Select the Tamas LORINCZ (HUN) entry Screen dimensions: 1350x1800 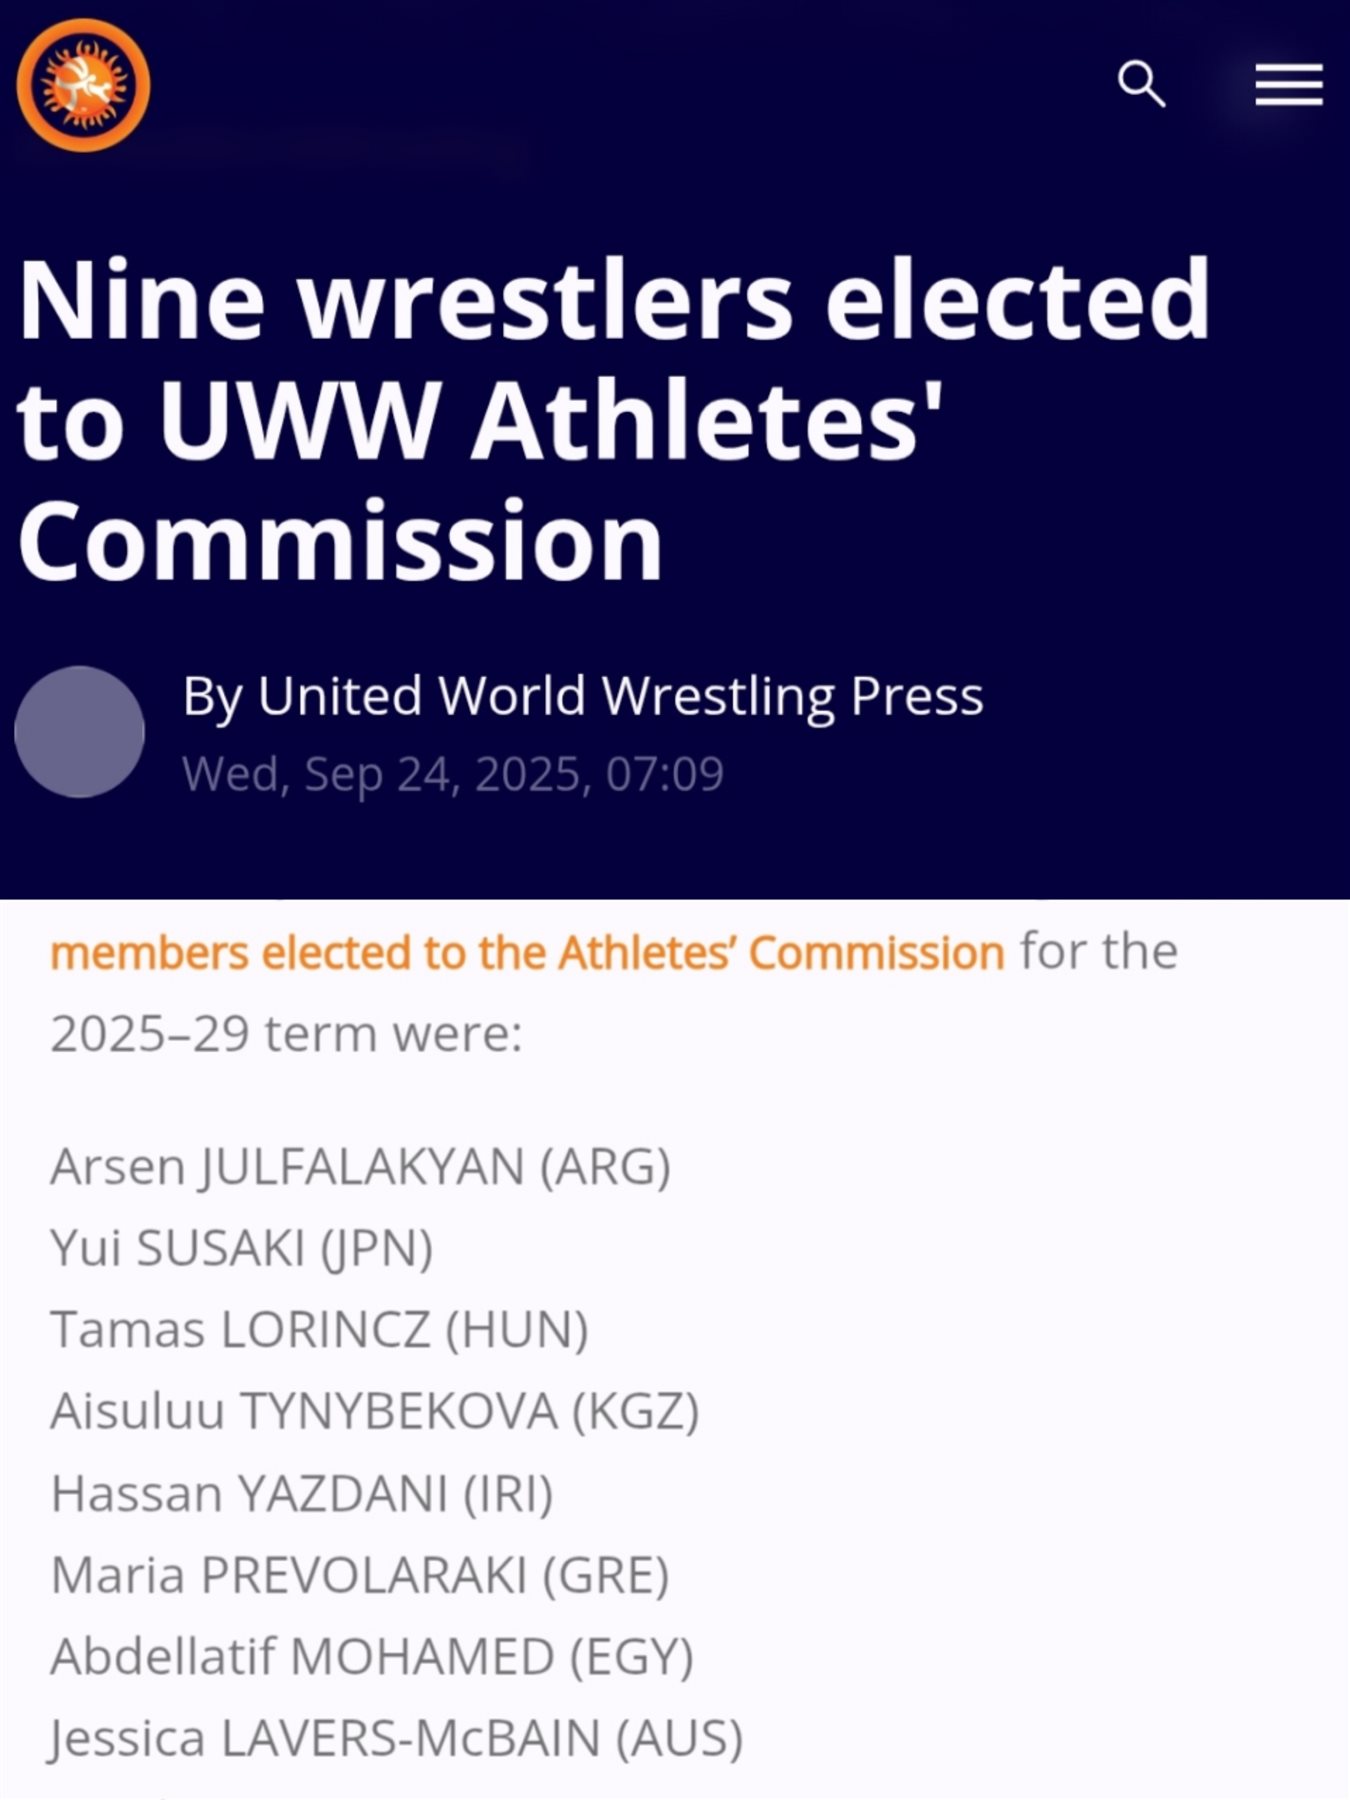(319, 1331)
